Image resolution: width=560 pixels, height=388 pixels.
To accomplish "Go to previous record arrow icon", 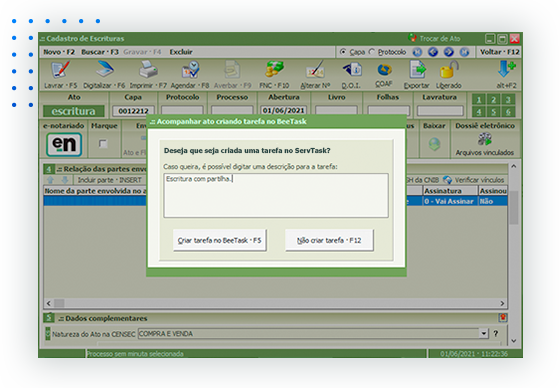I will 433,52.
